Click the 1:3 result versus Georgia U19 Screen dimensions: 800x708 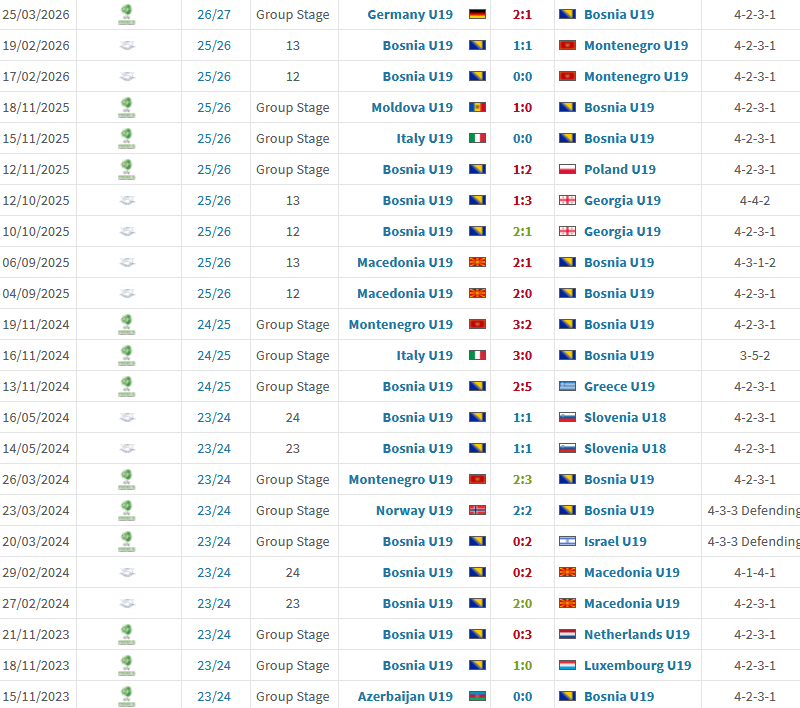(522, 201)
